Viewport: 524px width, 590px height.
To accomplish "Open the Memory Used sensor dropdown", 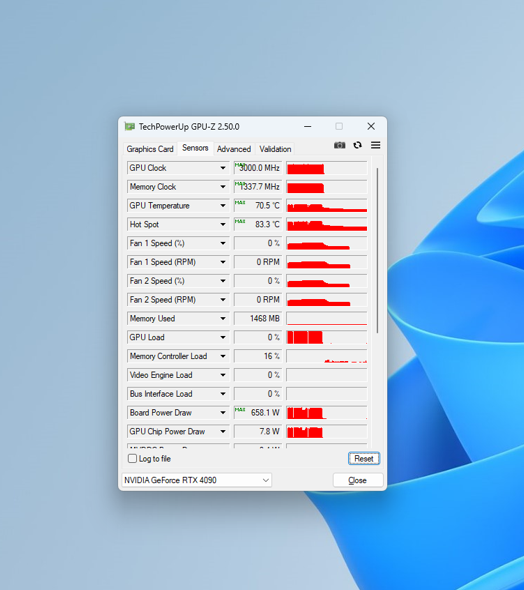I will [x=223, y=318].
